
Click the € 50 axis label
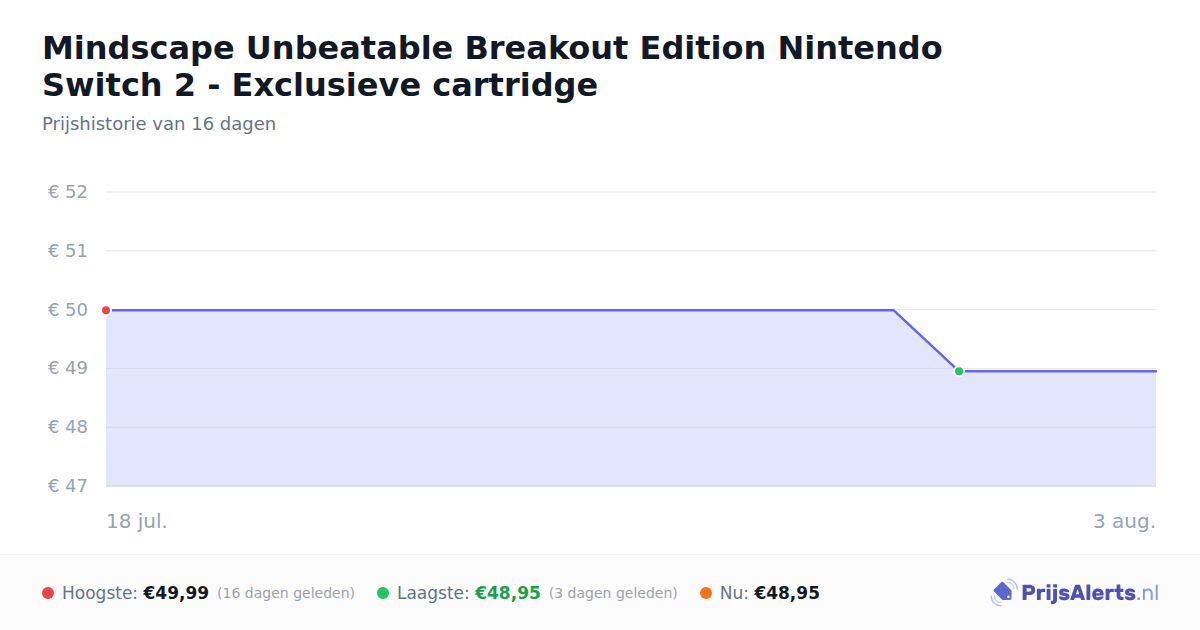click(68, 310)
